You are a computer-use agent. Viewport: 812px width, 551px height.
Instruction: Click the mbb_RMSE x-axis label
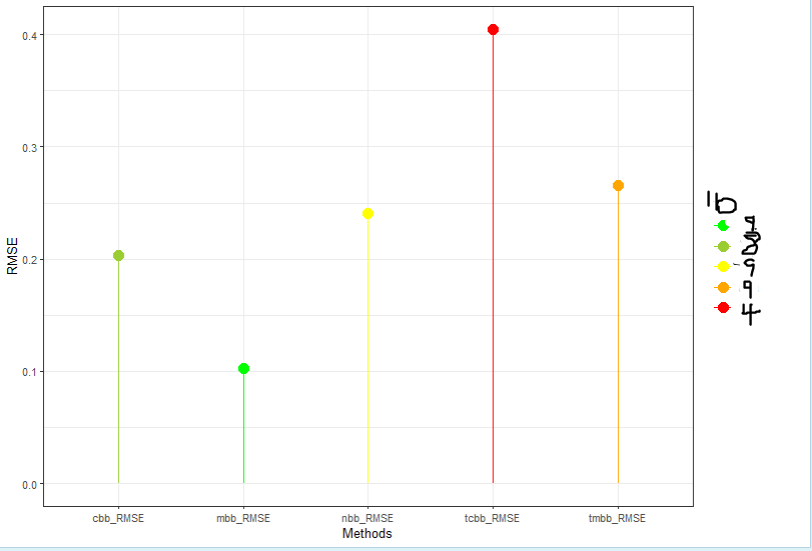(243, 518)
